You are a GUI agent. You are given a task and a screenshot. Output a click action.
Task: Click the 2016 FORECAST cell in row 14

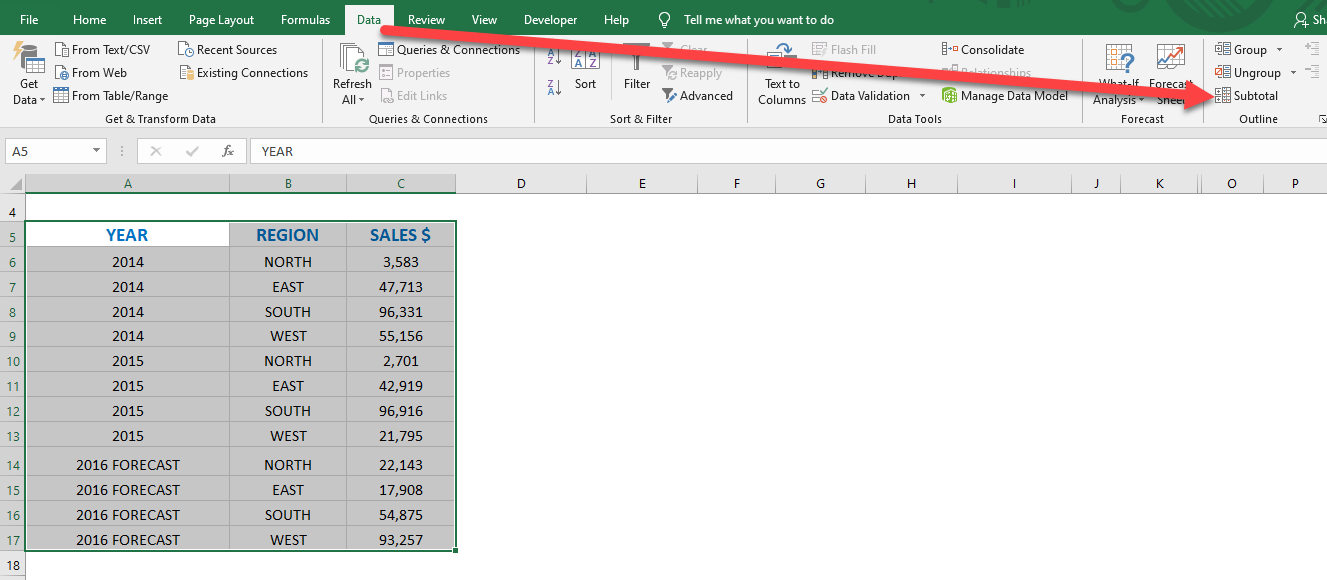click(x=127, y=465)
